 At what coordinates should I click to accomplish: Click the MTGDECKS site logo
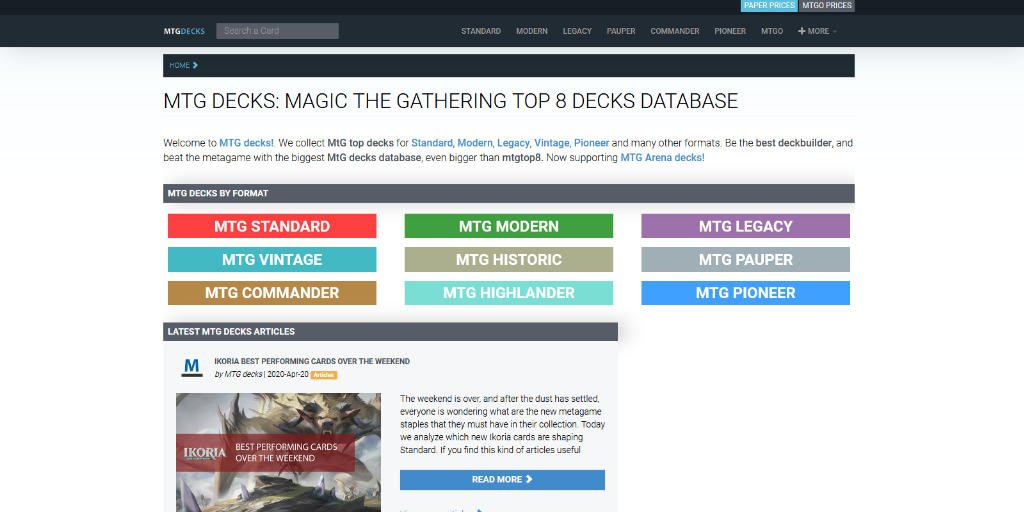point(184,31)
